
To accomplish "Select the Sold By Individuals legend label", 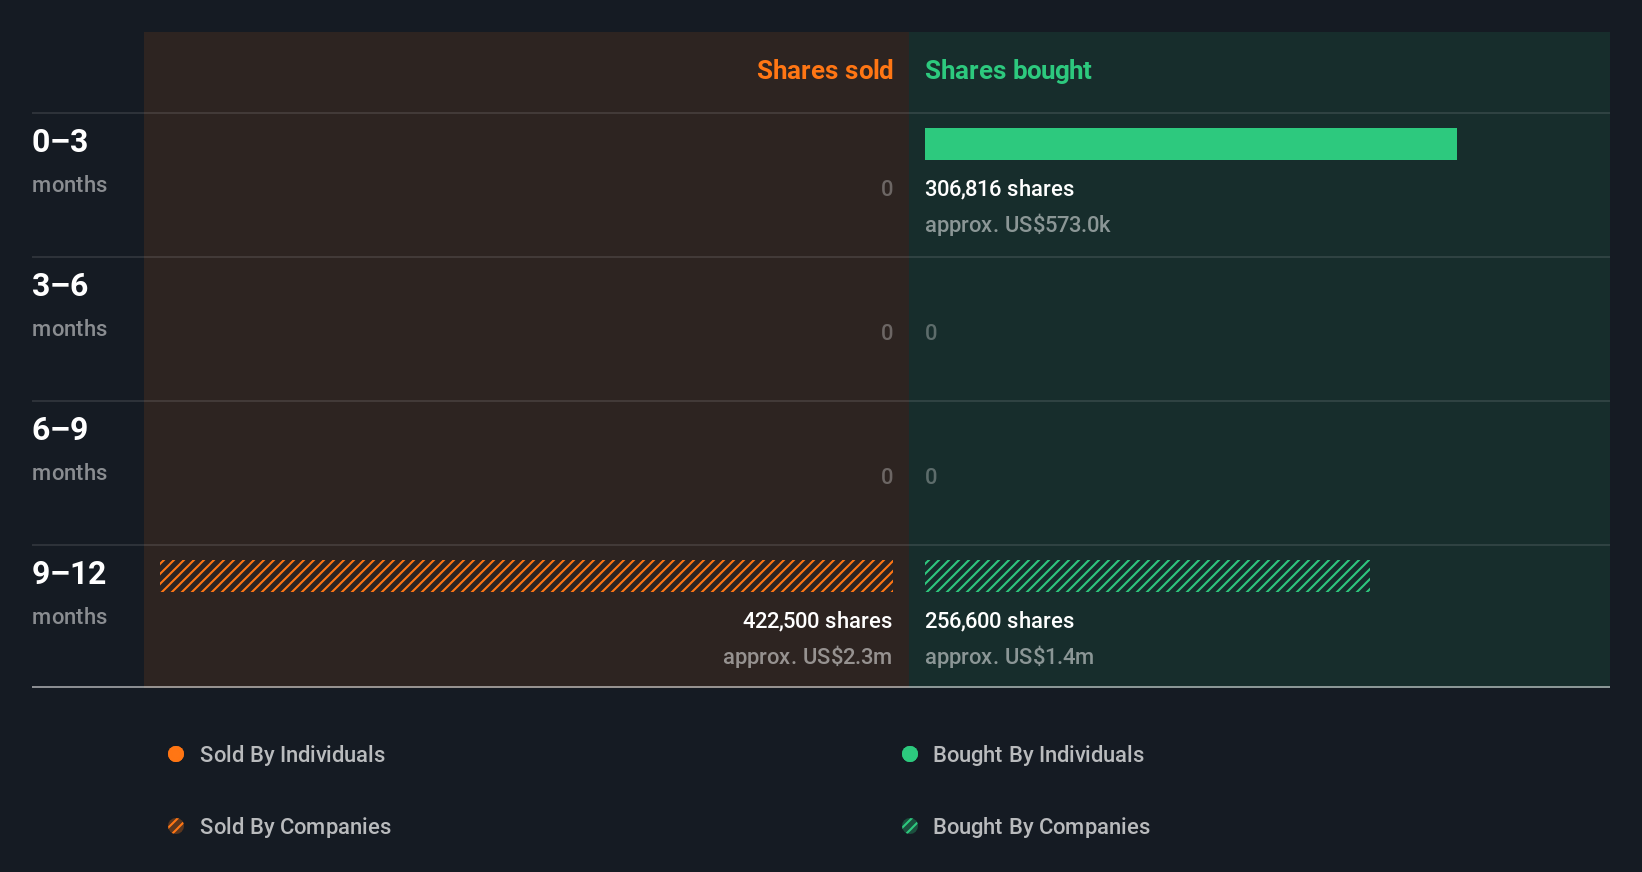I will 292,755.
